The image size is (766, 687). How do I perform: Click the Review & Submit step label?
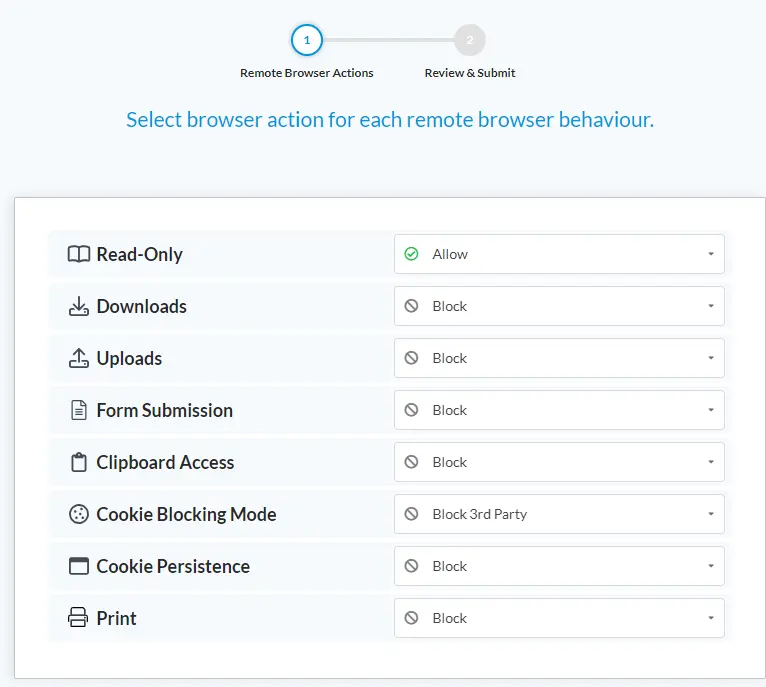click(x=470, y=73)
